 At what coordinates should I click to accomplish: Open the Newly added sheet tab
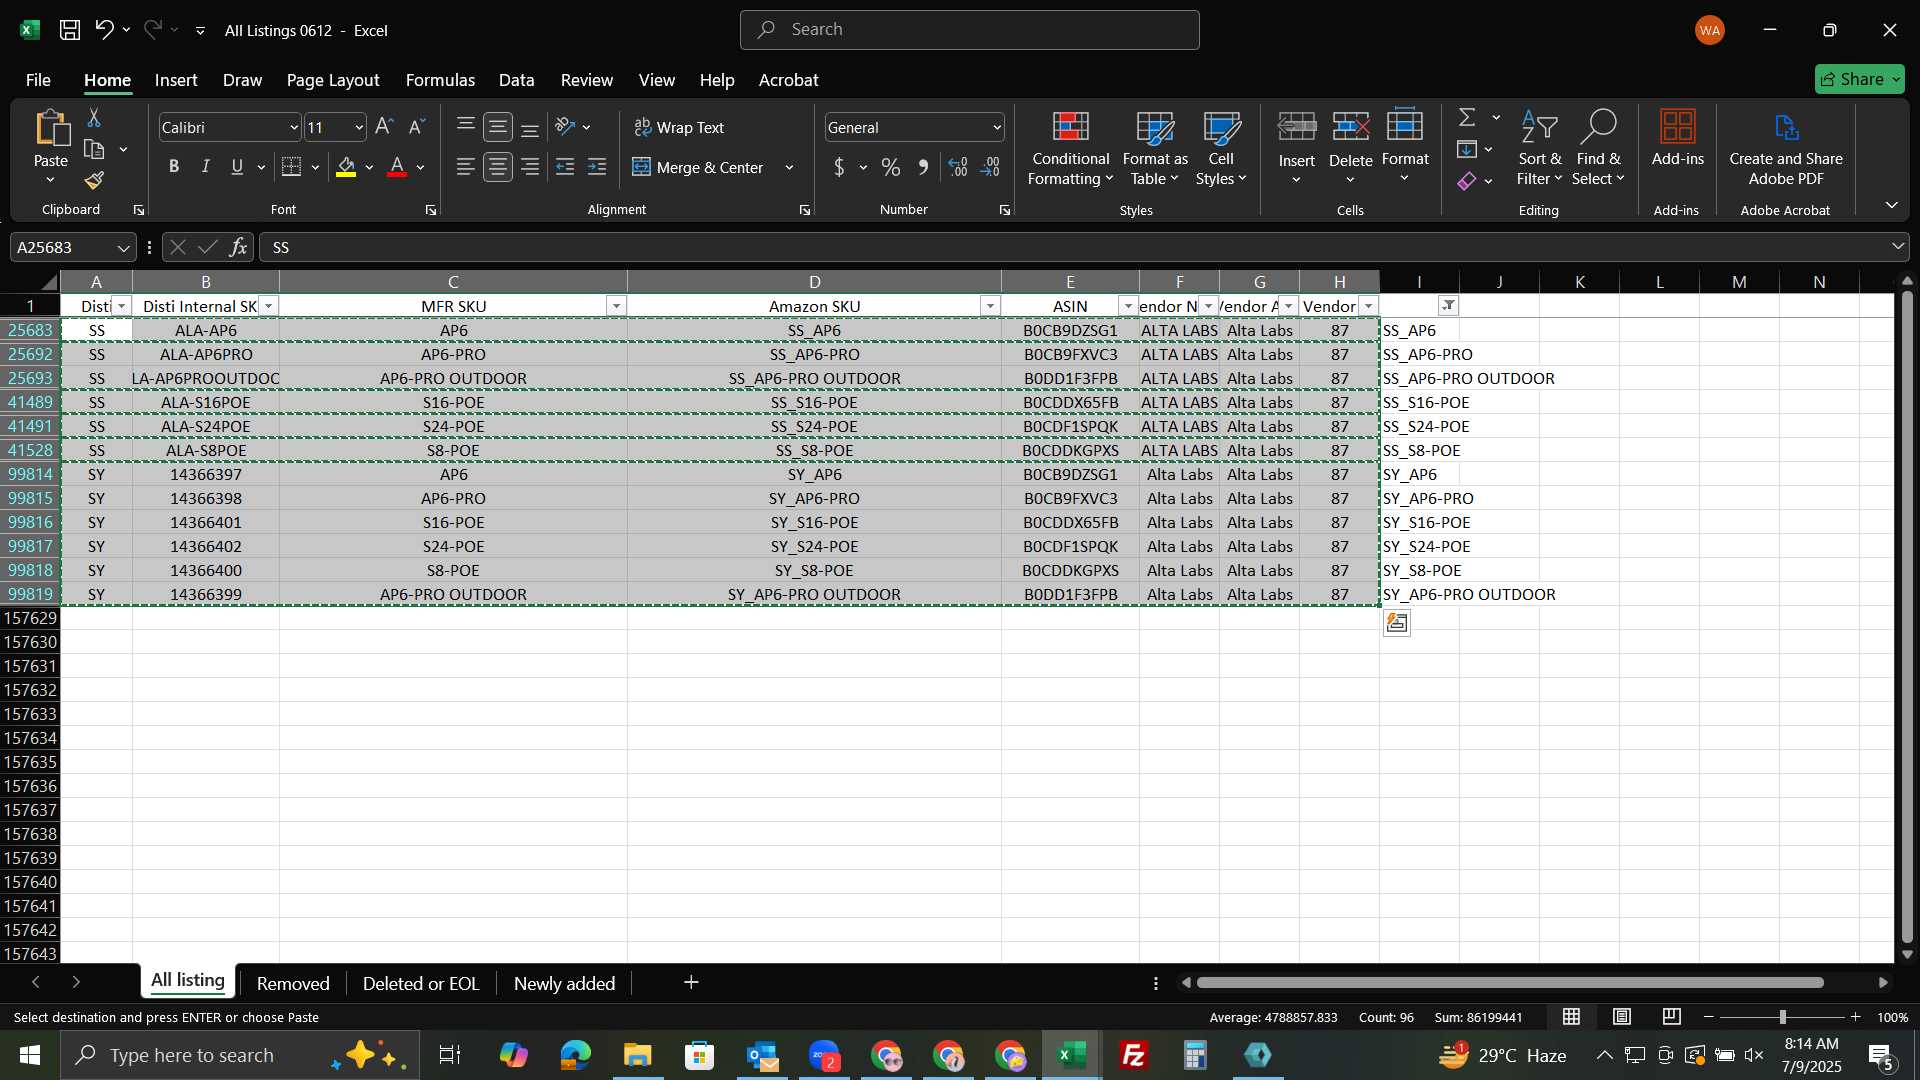tap(564, 983)
